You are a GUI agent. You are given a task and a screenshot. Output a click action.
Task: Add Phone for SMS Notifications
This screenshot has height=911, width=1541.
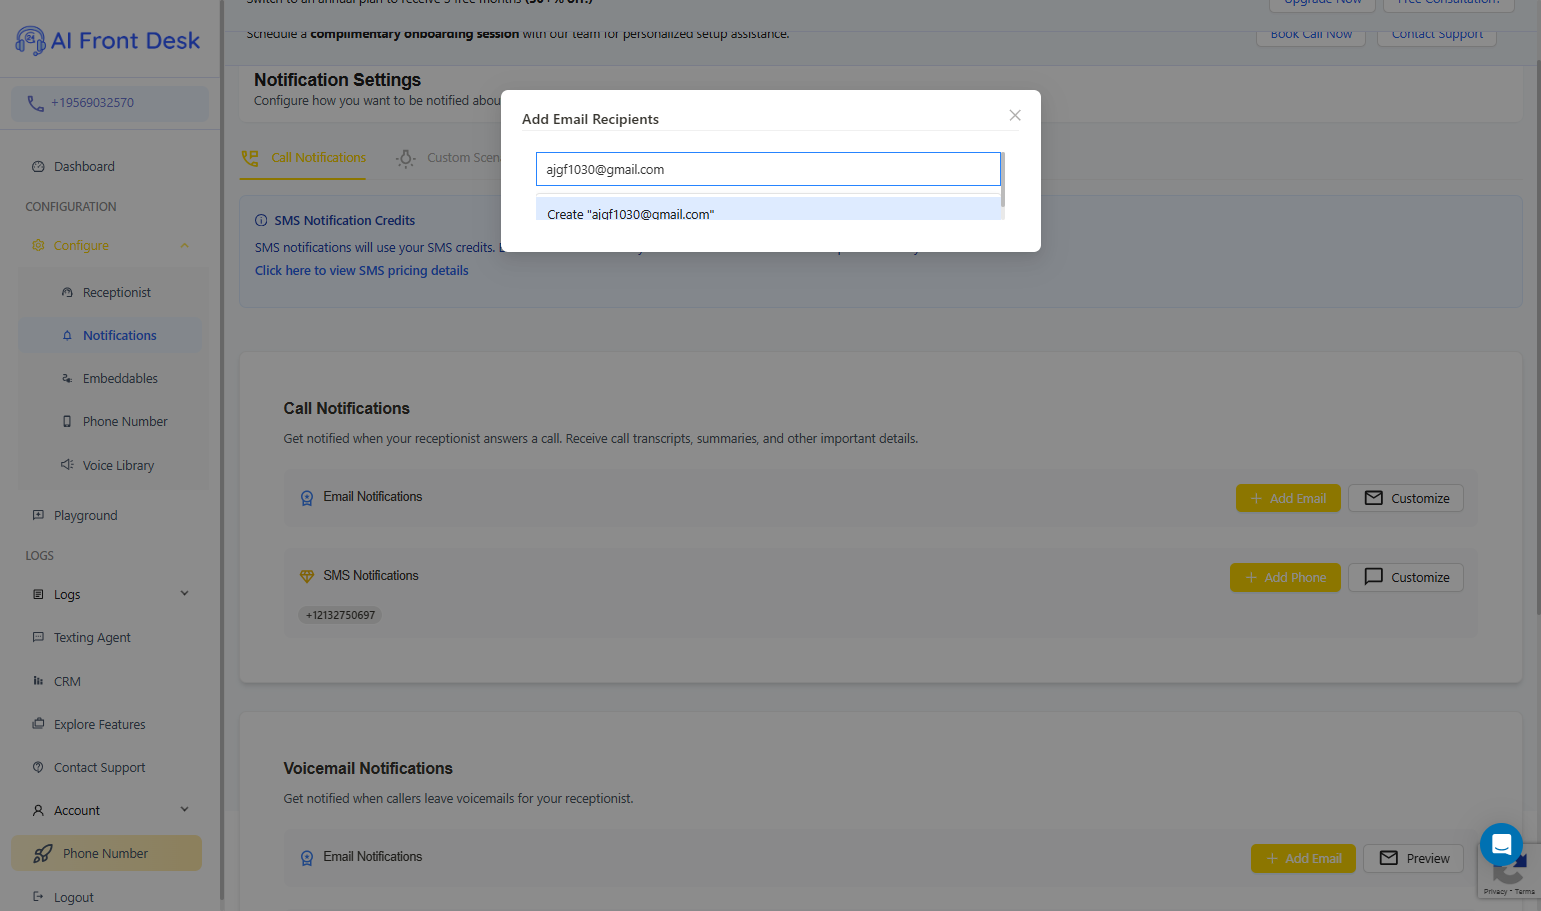[x=1285, y=578]
